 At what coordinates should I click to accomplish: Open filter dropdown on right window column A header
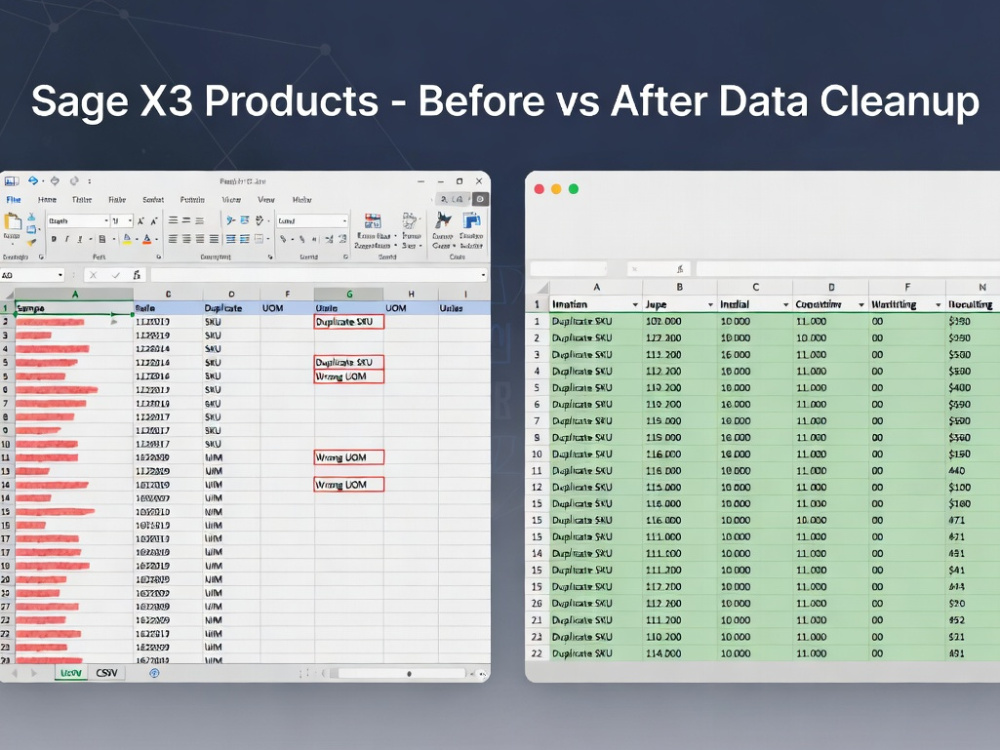(x=635, y=305)
